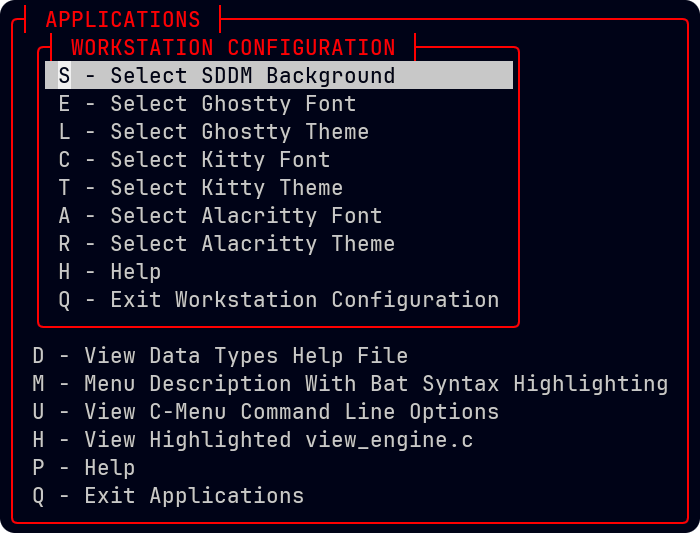Viewport: 700px width, 533px height.
Task: Click the U hotkey letter for C-Menu options
Action: [38, 412]
